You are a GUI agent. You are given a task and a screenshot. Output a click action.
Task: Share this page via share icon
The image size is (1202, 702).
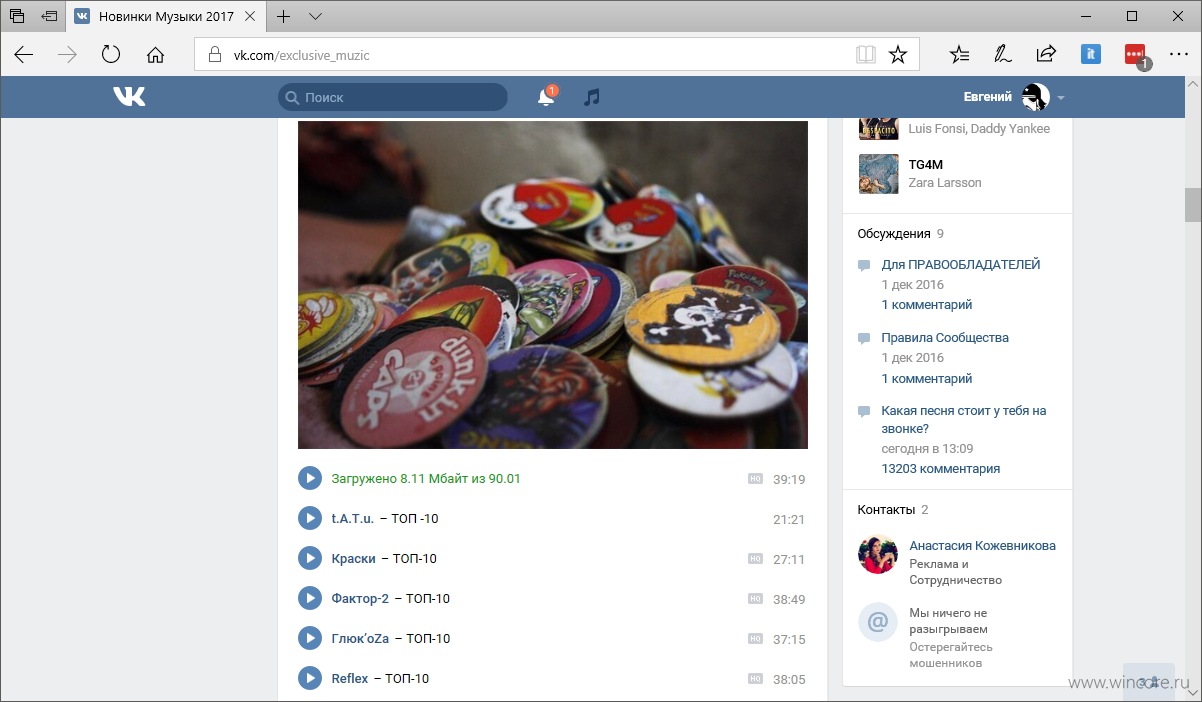pos(1046,55)
